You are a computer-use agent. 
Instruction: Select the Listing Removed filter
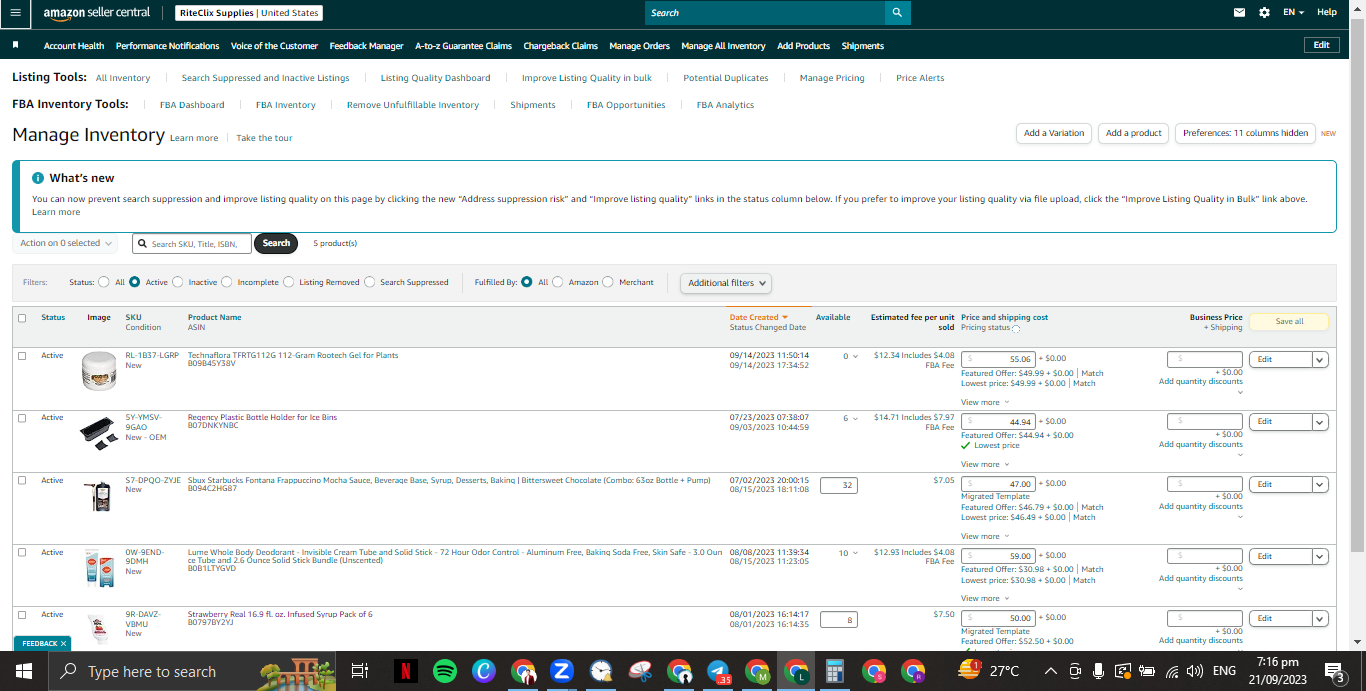[289, 282]
